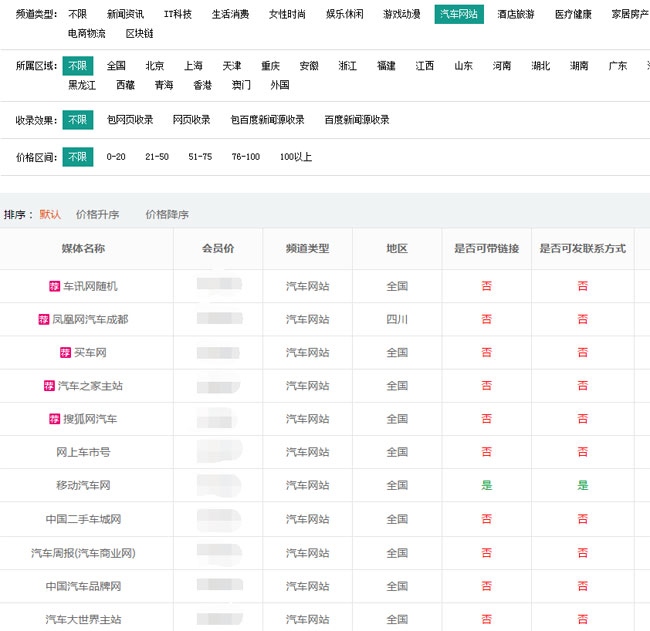Choose the 黑龙江 region filter

tap(82, 85)
